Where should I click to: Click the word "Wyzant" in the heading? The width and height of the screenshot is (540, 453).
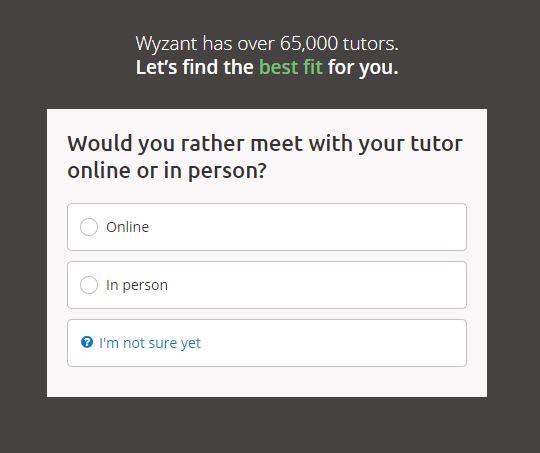point(166,44)
